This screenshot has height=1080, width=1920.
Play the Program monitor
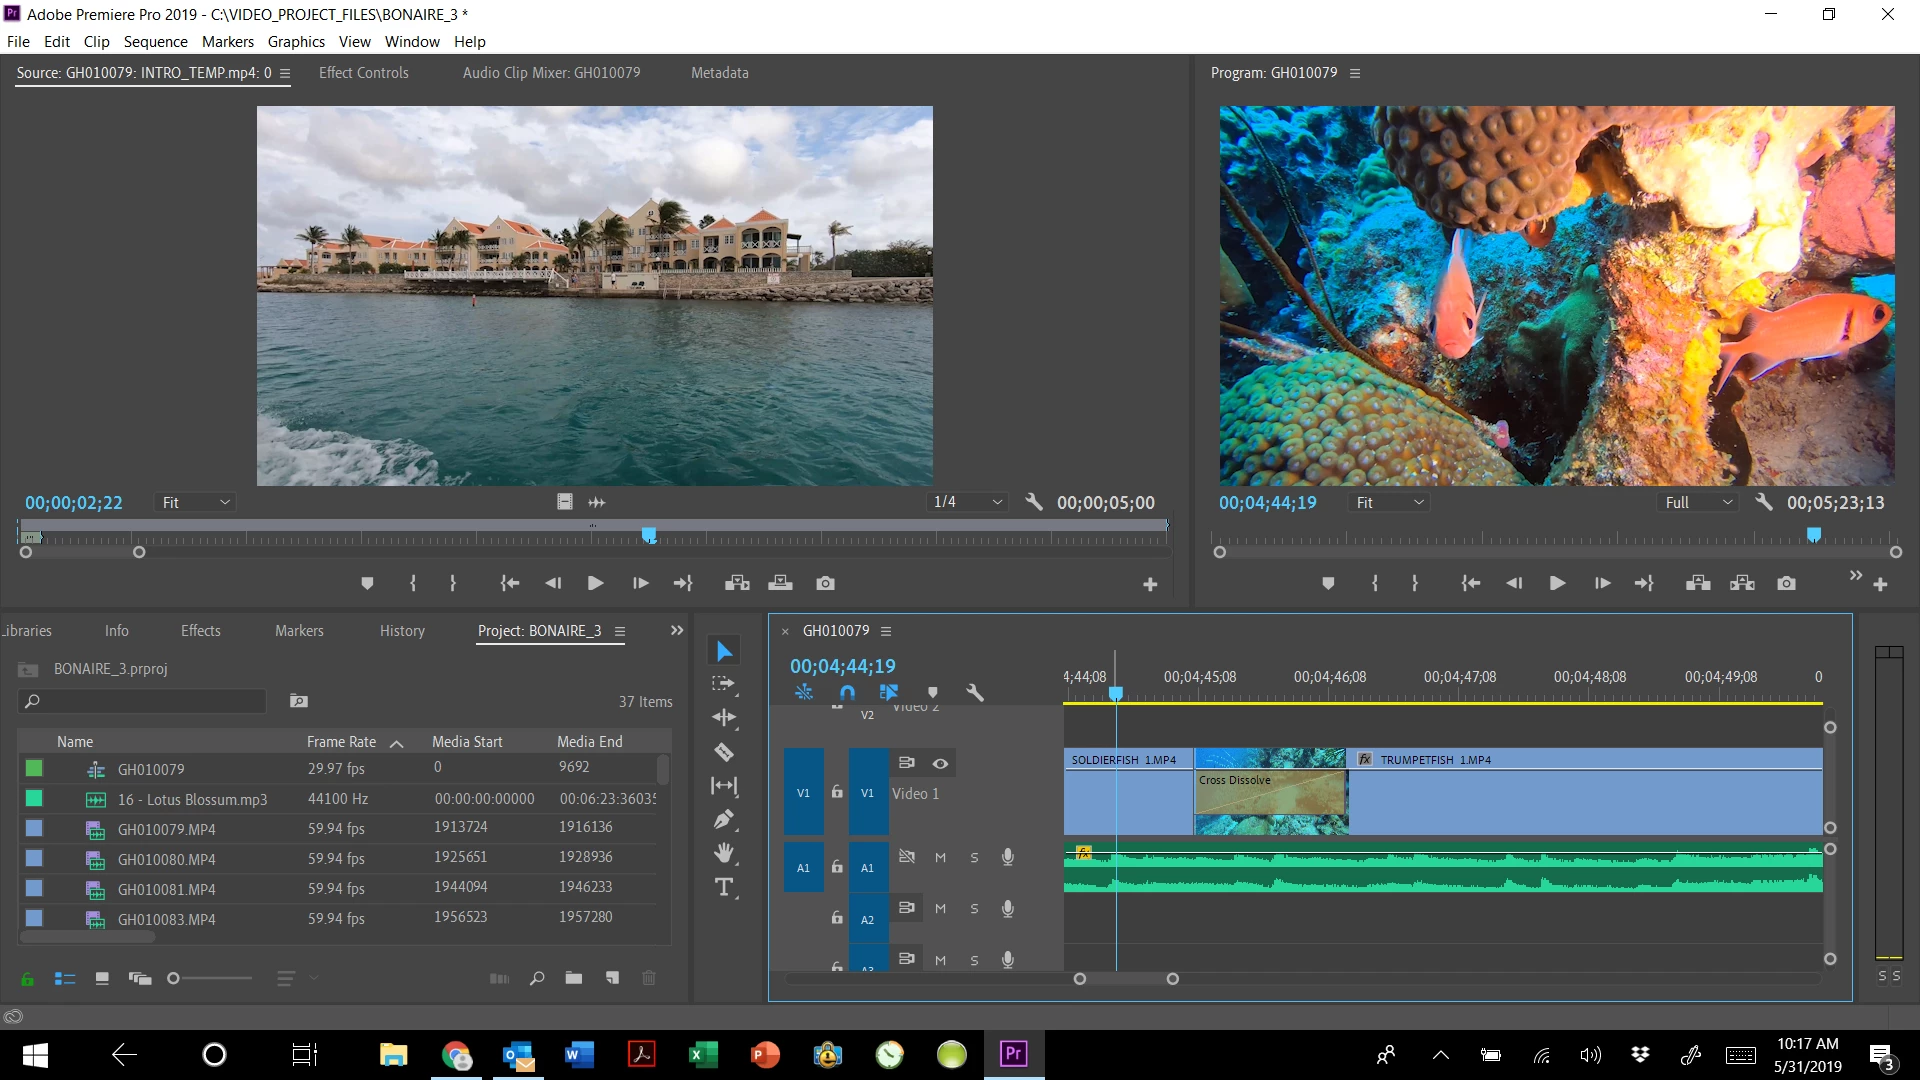[x=1557, y=583]
